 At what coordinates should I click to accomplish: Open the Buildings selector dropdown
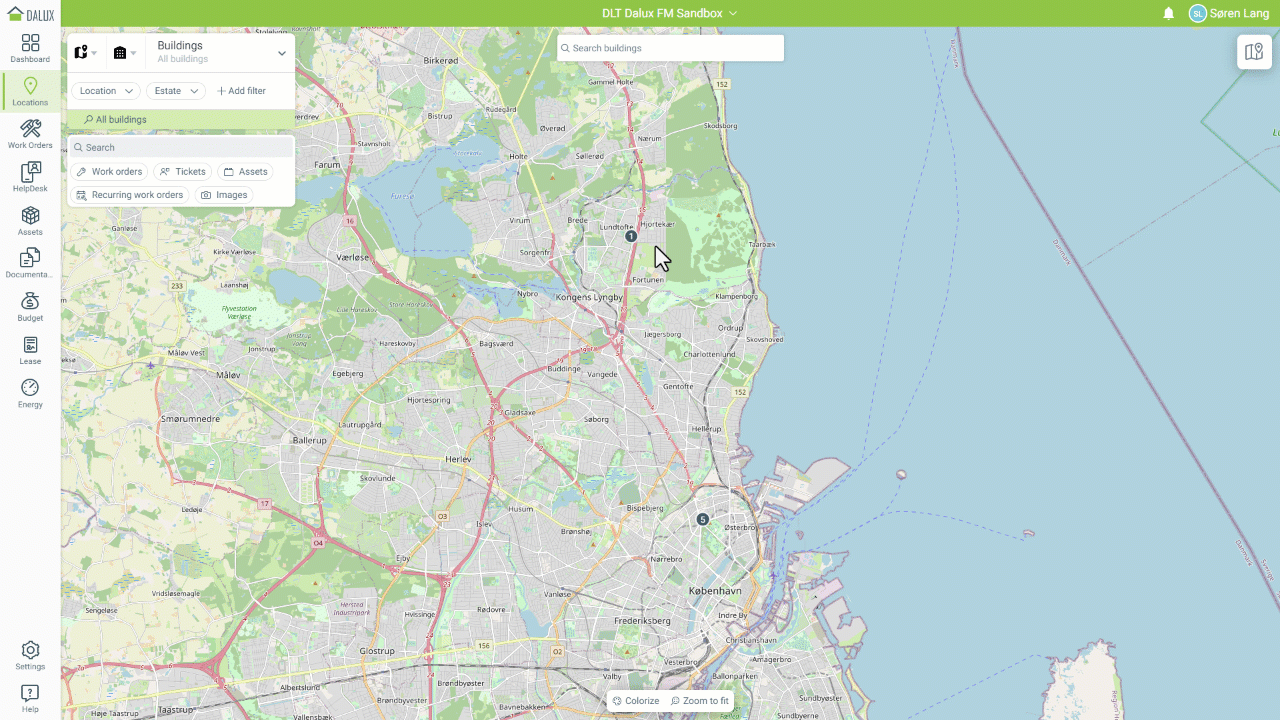(x=221, y=52)
